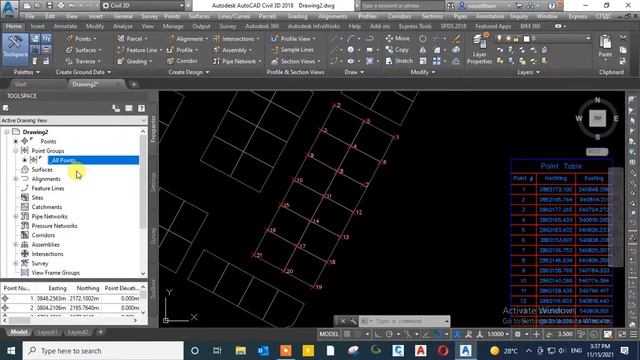
Task: Click the Paste clipboard button
Action: coord(605,46)
